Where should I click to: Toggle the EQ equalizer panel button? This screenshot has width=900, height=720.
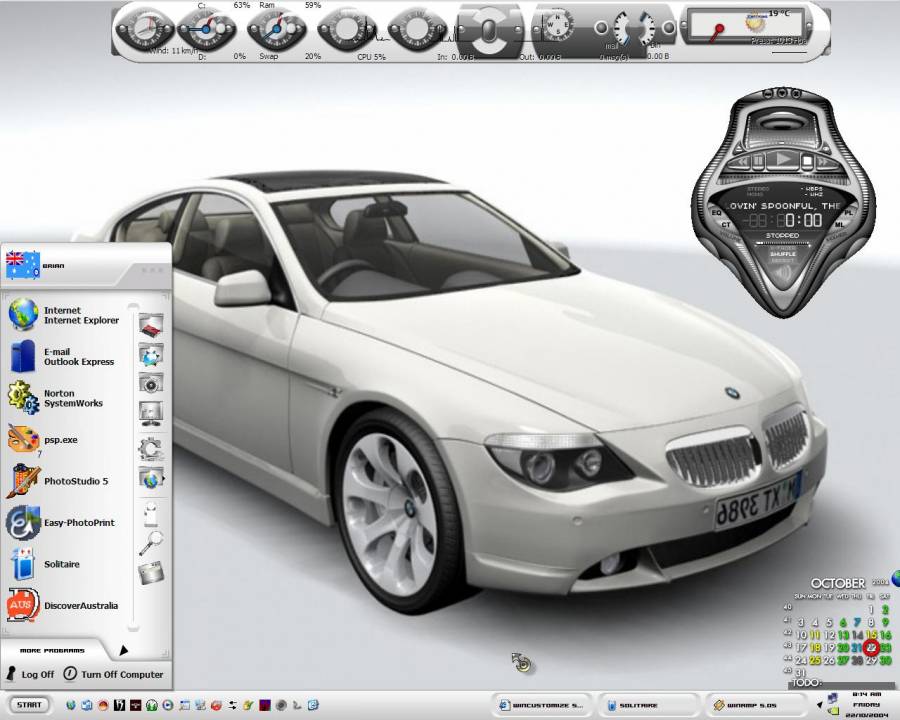(716, 212)
